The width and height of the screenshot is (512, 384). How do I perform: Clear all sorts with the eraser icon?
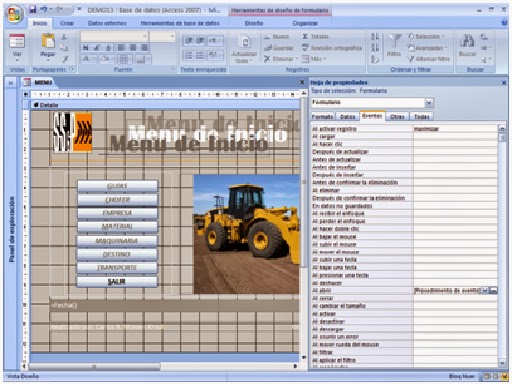375,59
